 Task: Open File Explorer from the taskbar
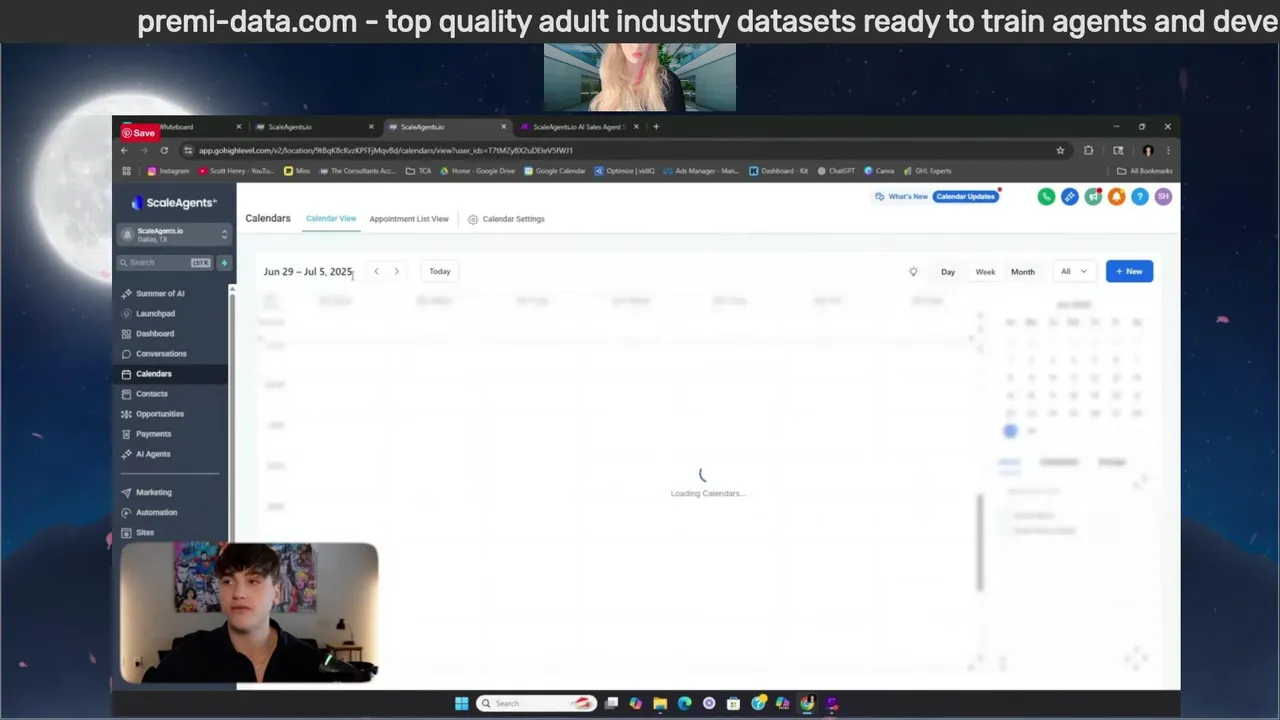coord(660,703)
